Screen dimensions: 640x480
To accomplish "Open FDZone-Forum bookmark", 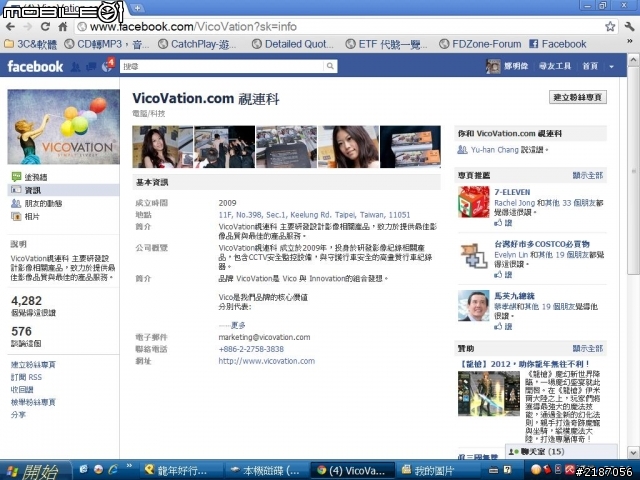I will [x=480, y=44].
